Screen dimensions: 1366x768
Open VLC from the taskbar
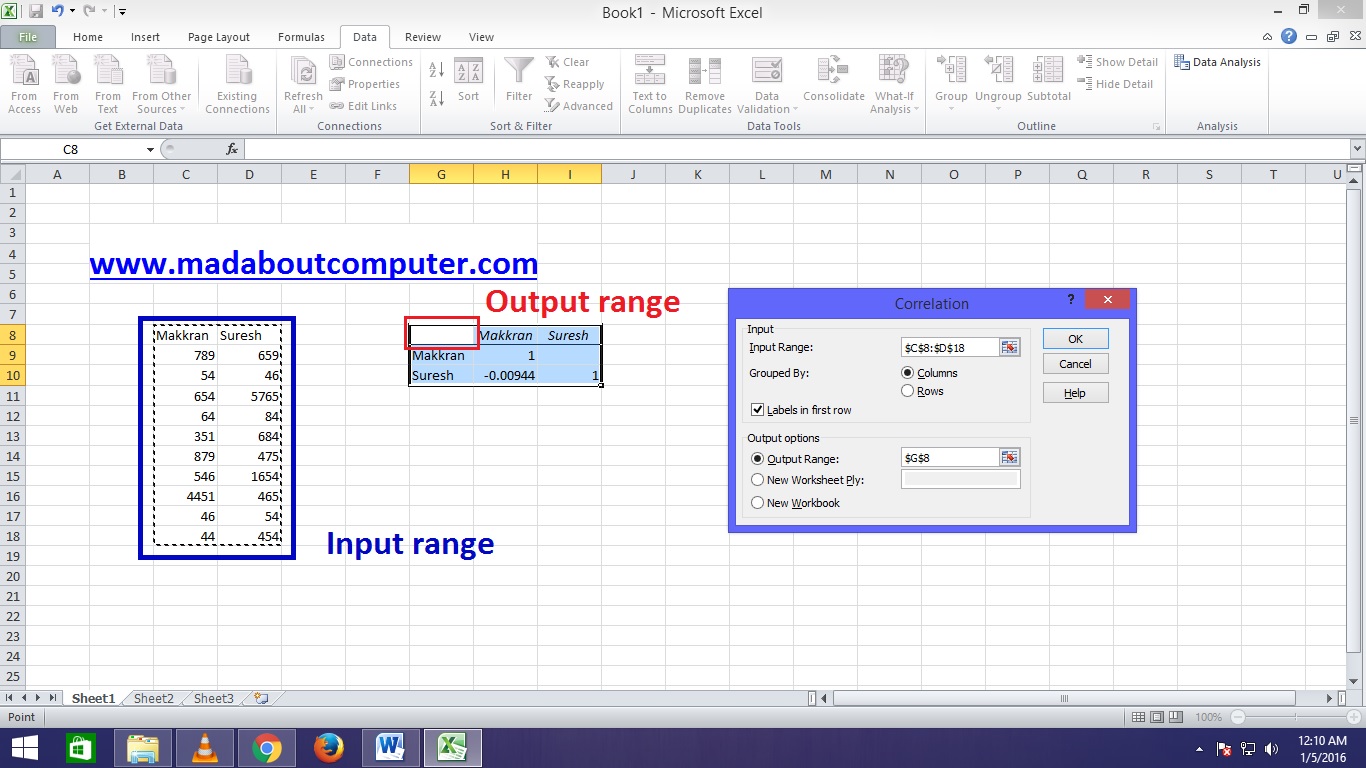click(x=205, y=747)
